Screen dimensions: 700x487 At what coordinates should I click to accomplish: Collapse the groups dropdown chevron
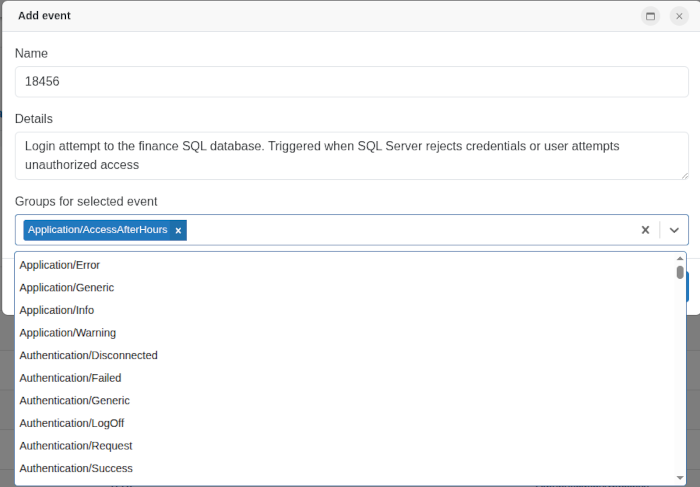pyautogui.click(x=674, y=230)
